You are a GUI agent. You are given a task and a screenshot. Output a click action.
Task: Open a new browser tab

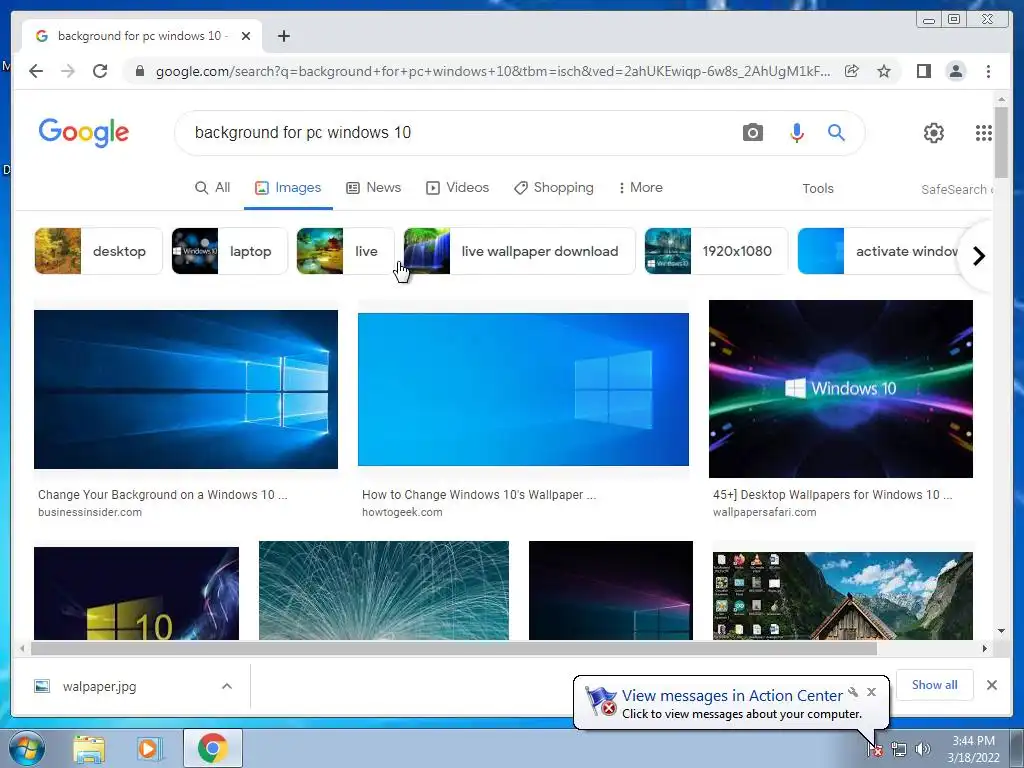283,36
